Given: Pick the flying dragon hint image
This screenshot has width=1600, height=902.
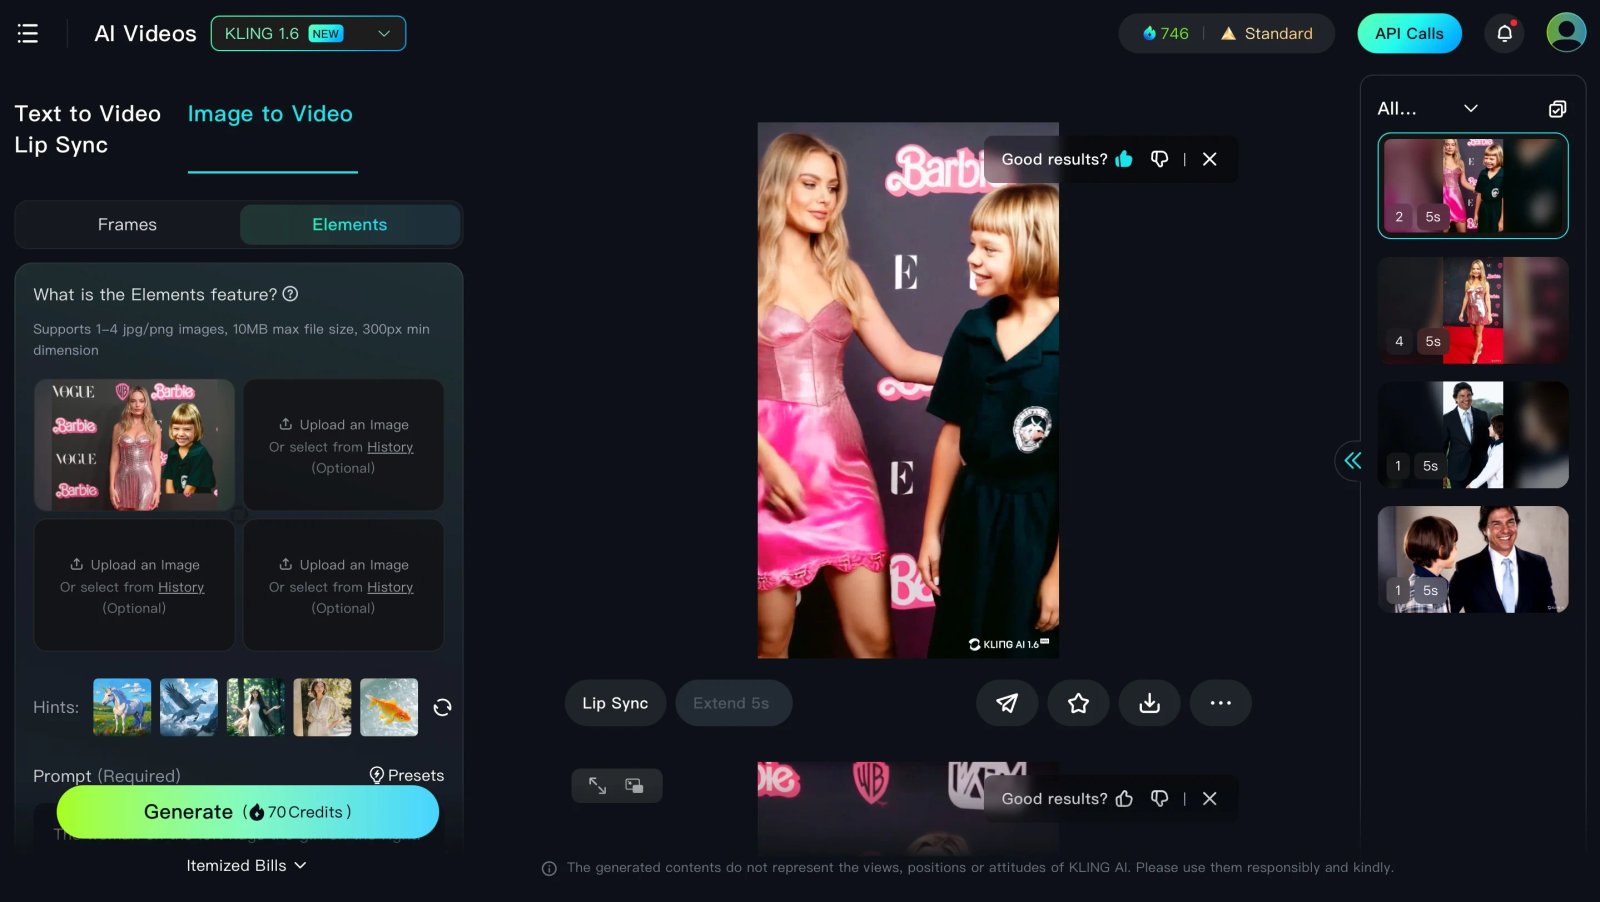Looking at the screenshot, I should pos(189,707).
